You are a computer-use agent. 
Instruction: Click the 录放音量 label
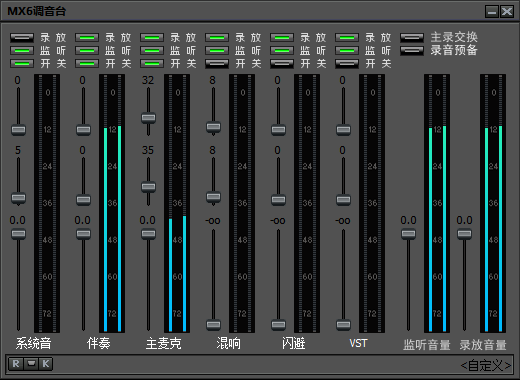483,345
